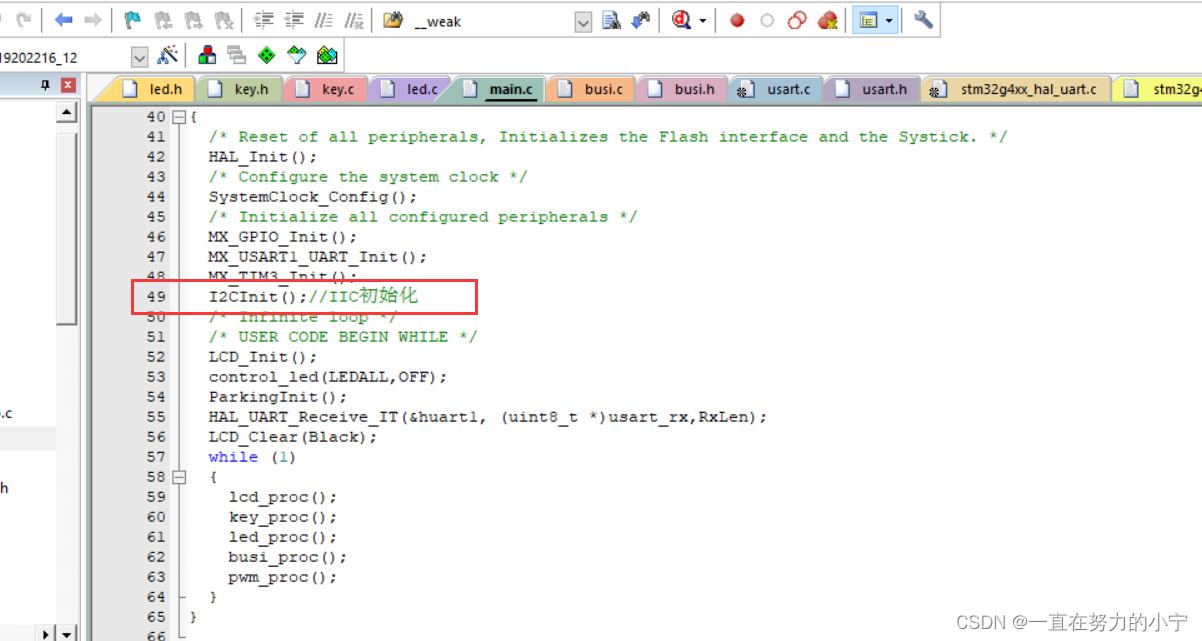The image size is (1202, 641).
Task: Open Manage Run-Time Environment green diamond
Action: [x=267, y=55]
